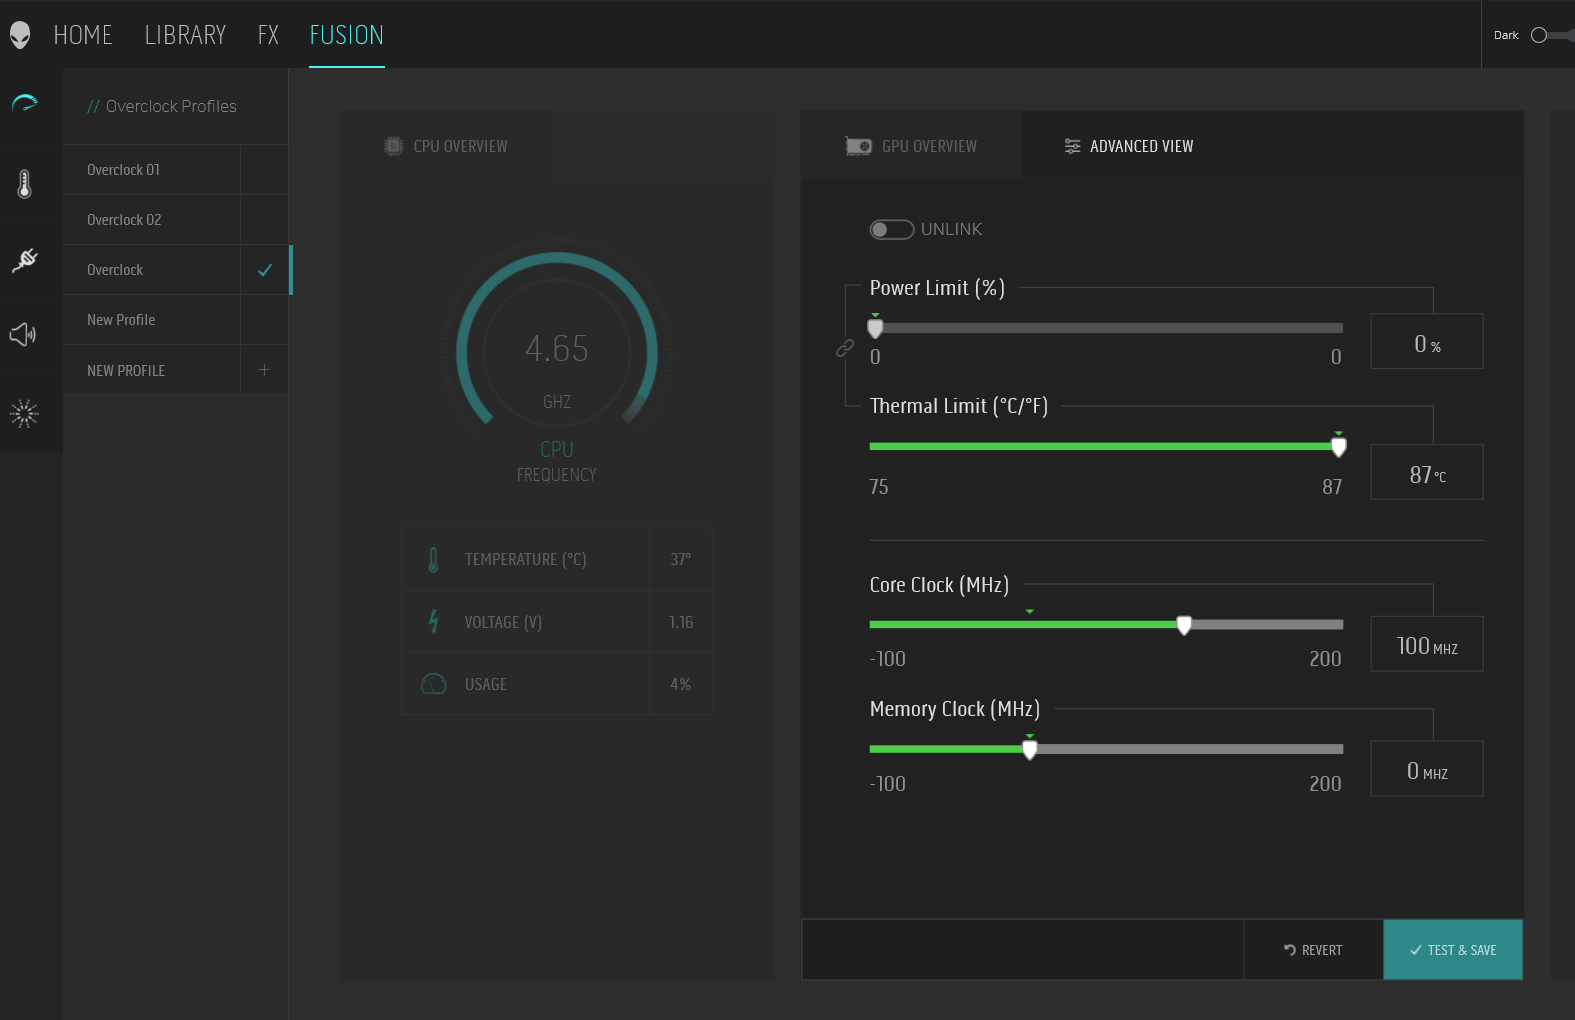Screen dimensions: 1575x1020
Task: Click the sliders icon beside Advanced View
Action: tap(1072, 146)
